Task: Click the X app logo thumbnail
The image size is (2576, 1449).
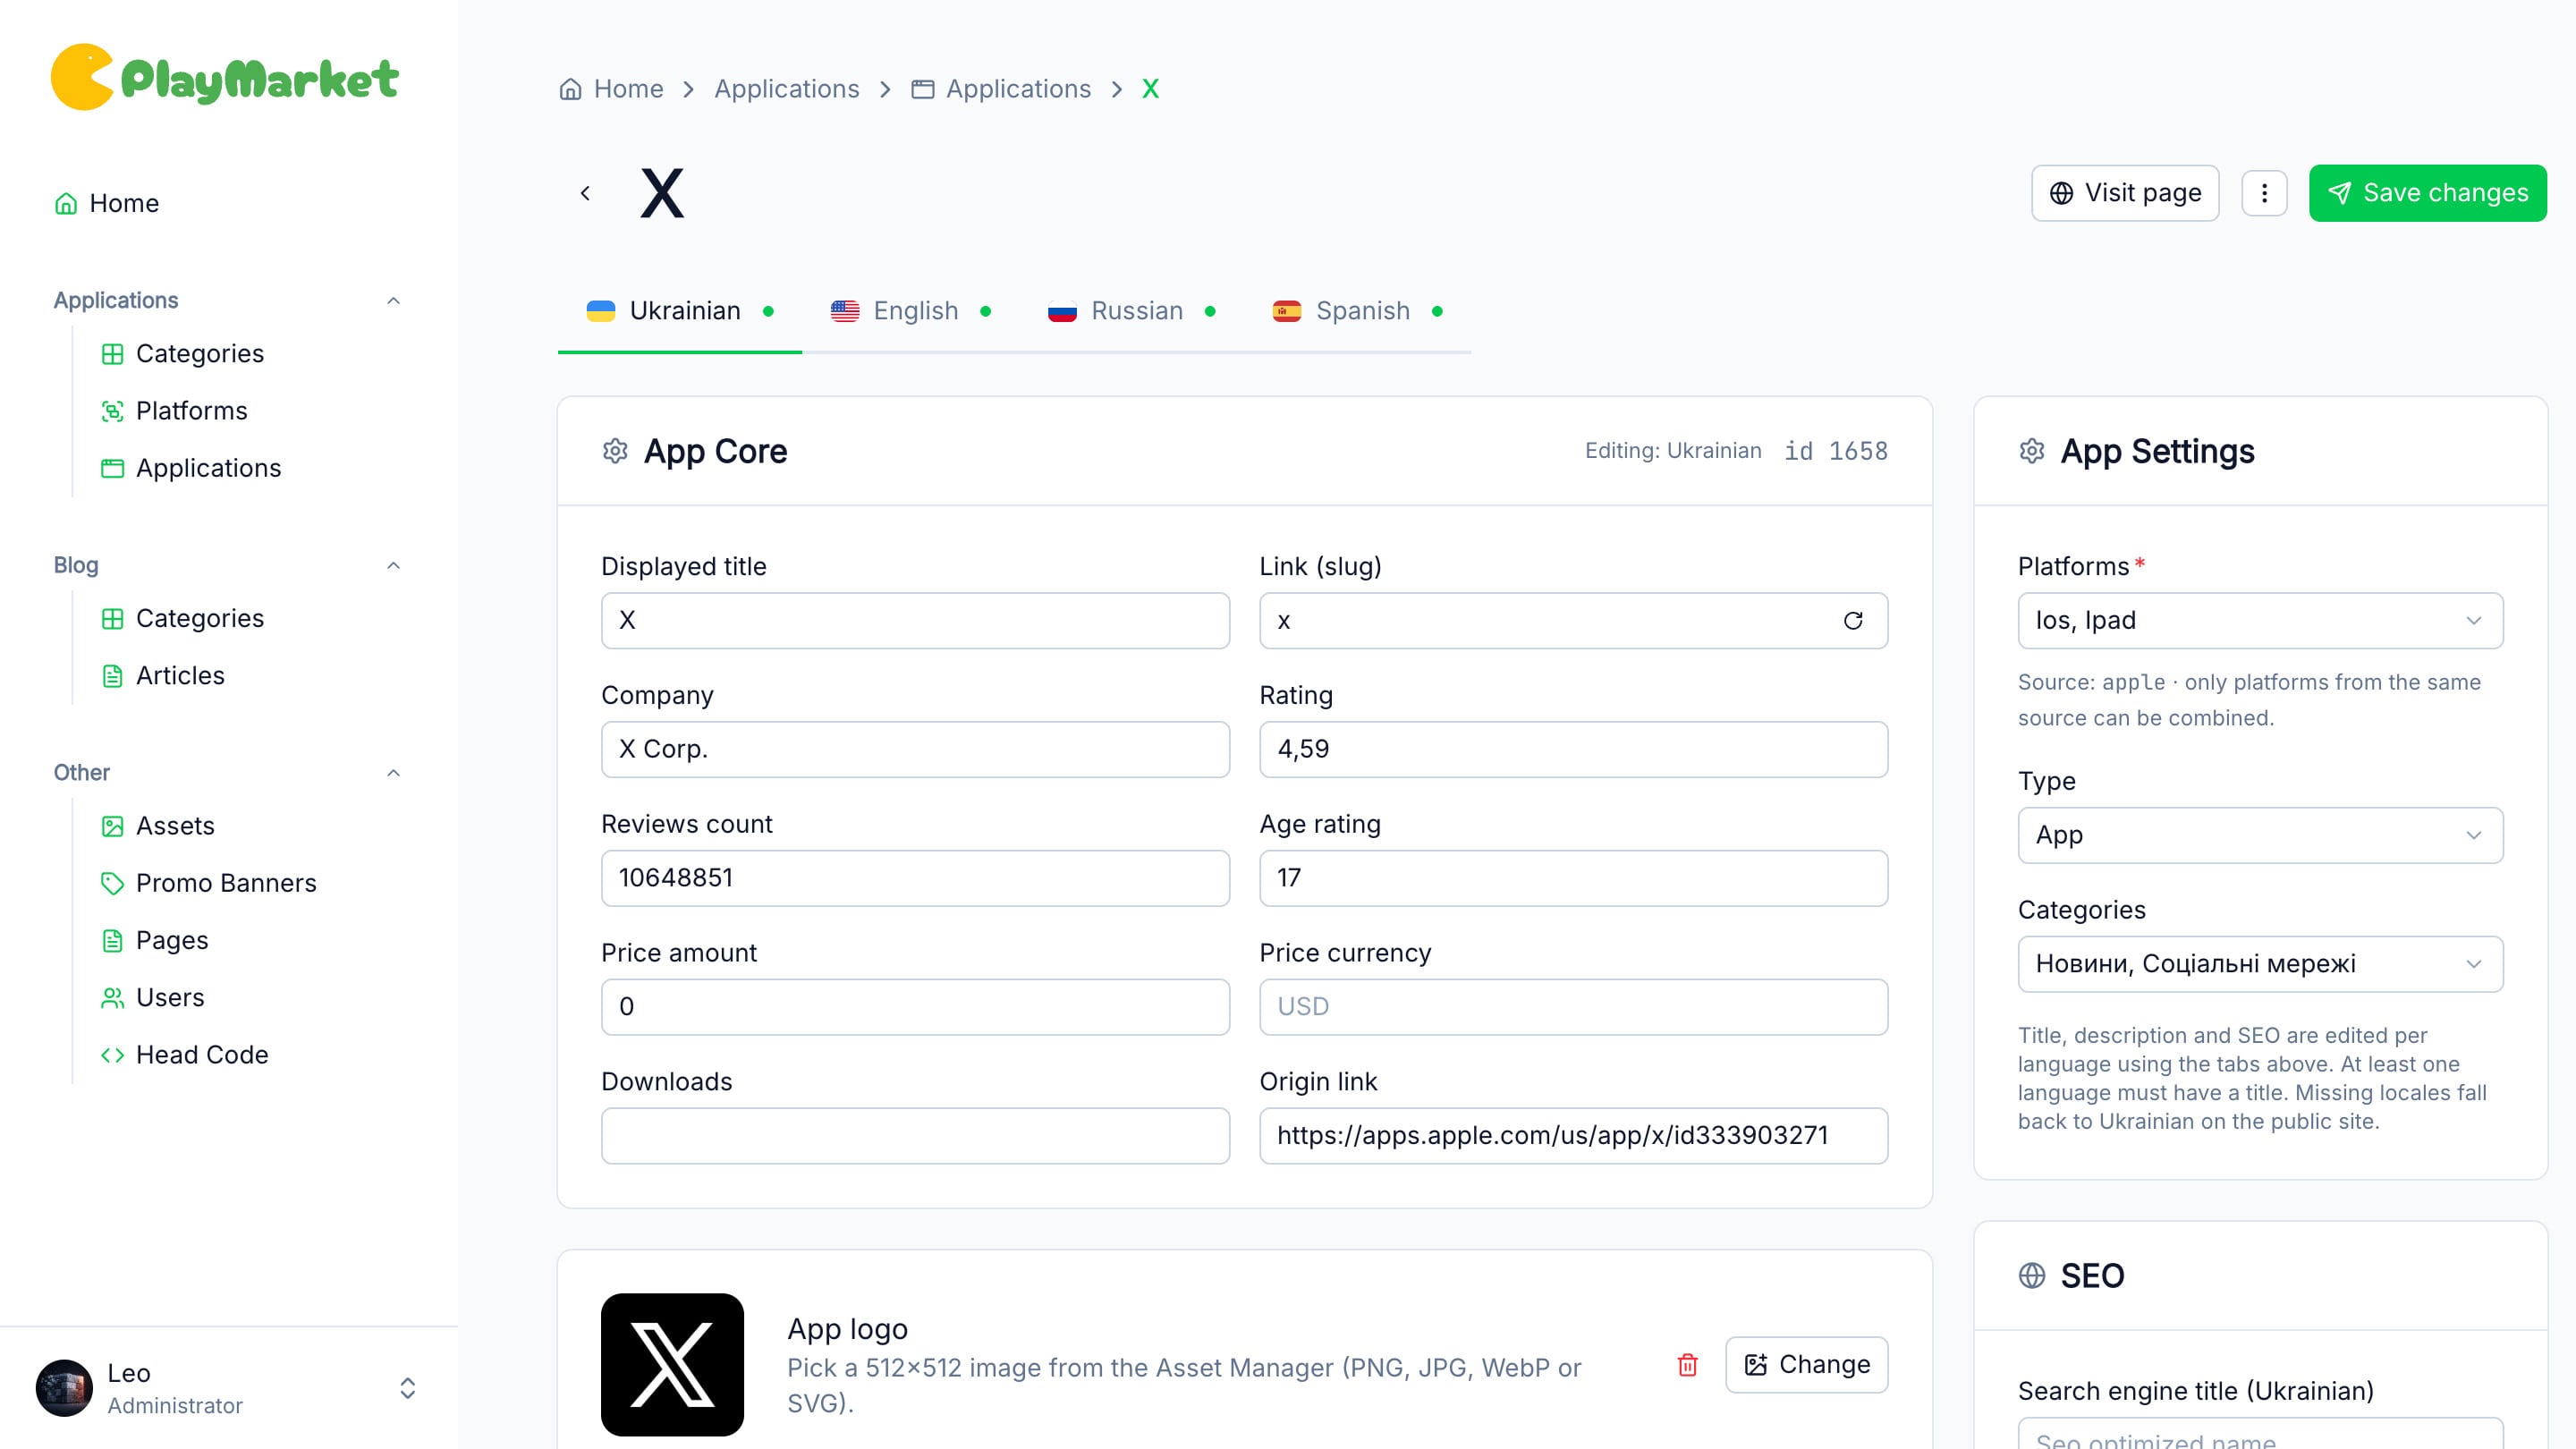Action: pyautogui.click(x=672, y=1364)
